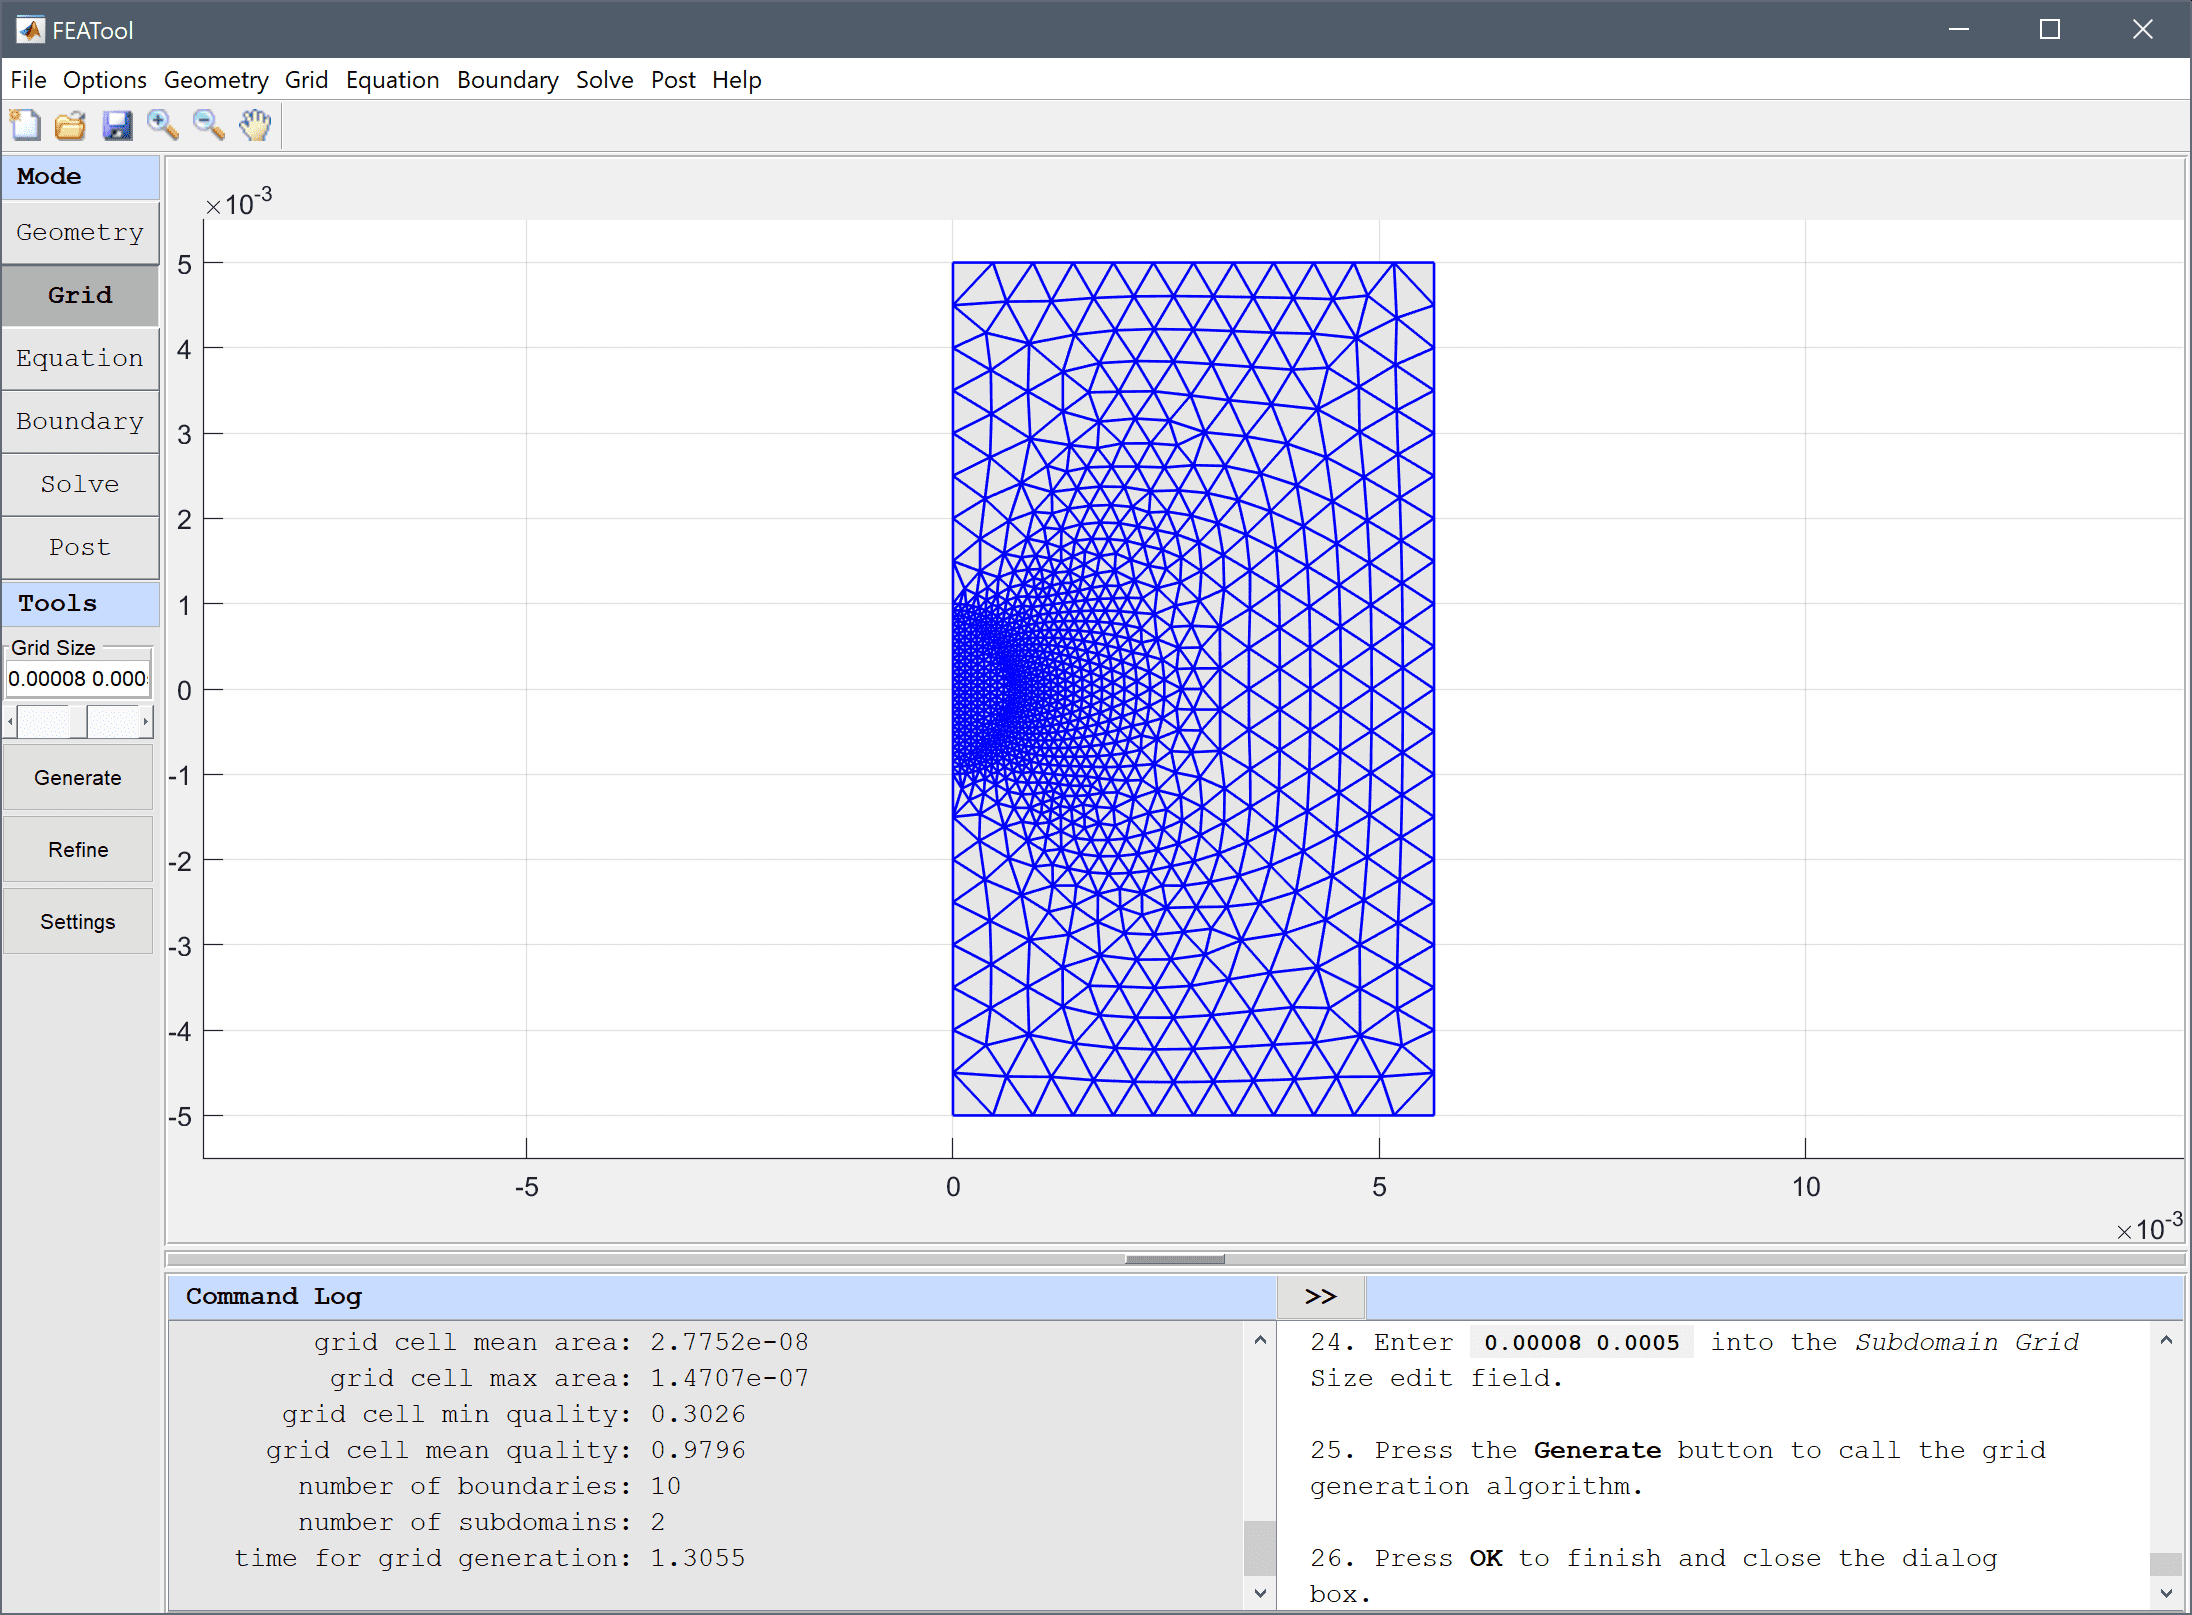The height and width of the screenshot is (1615, 2192).
Task: Click the Tools section header
Action: pos(80,604)
